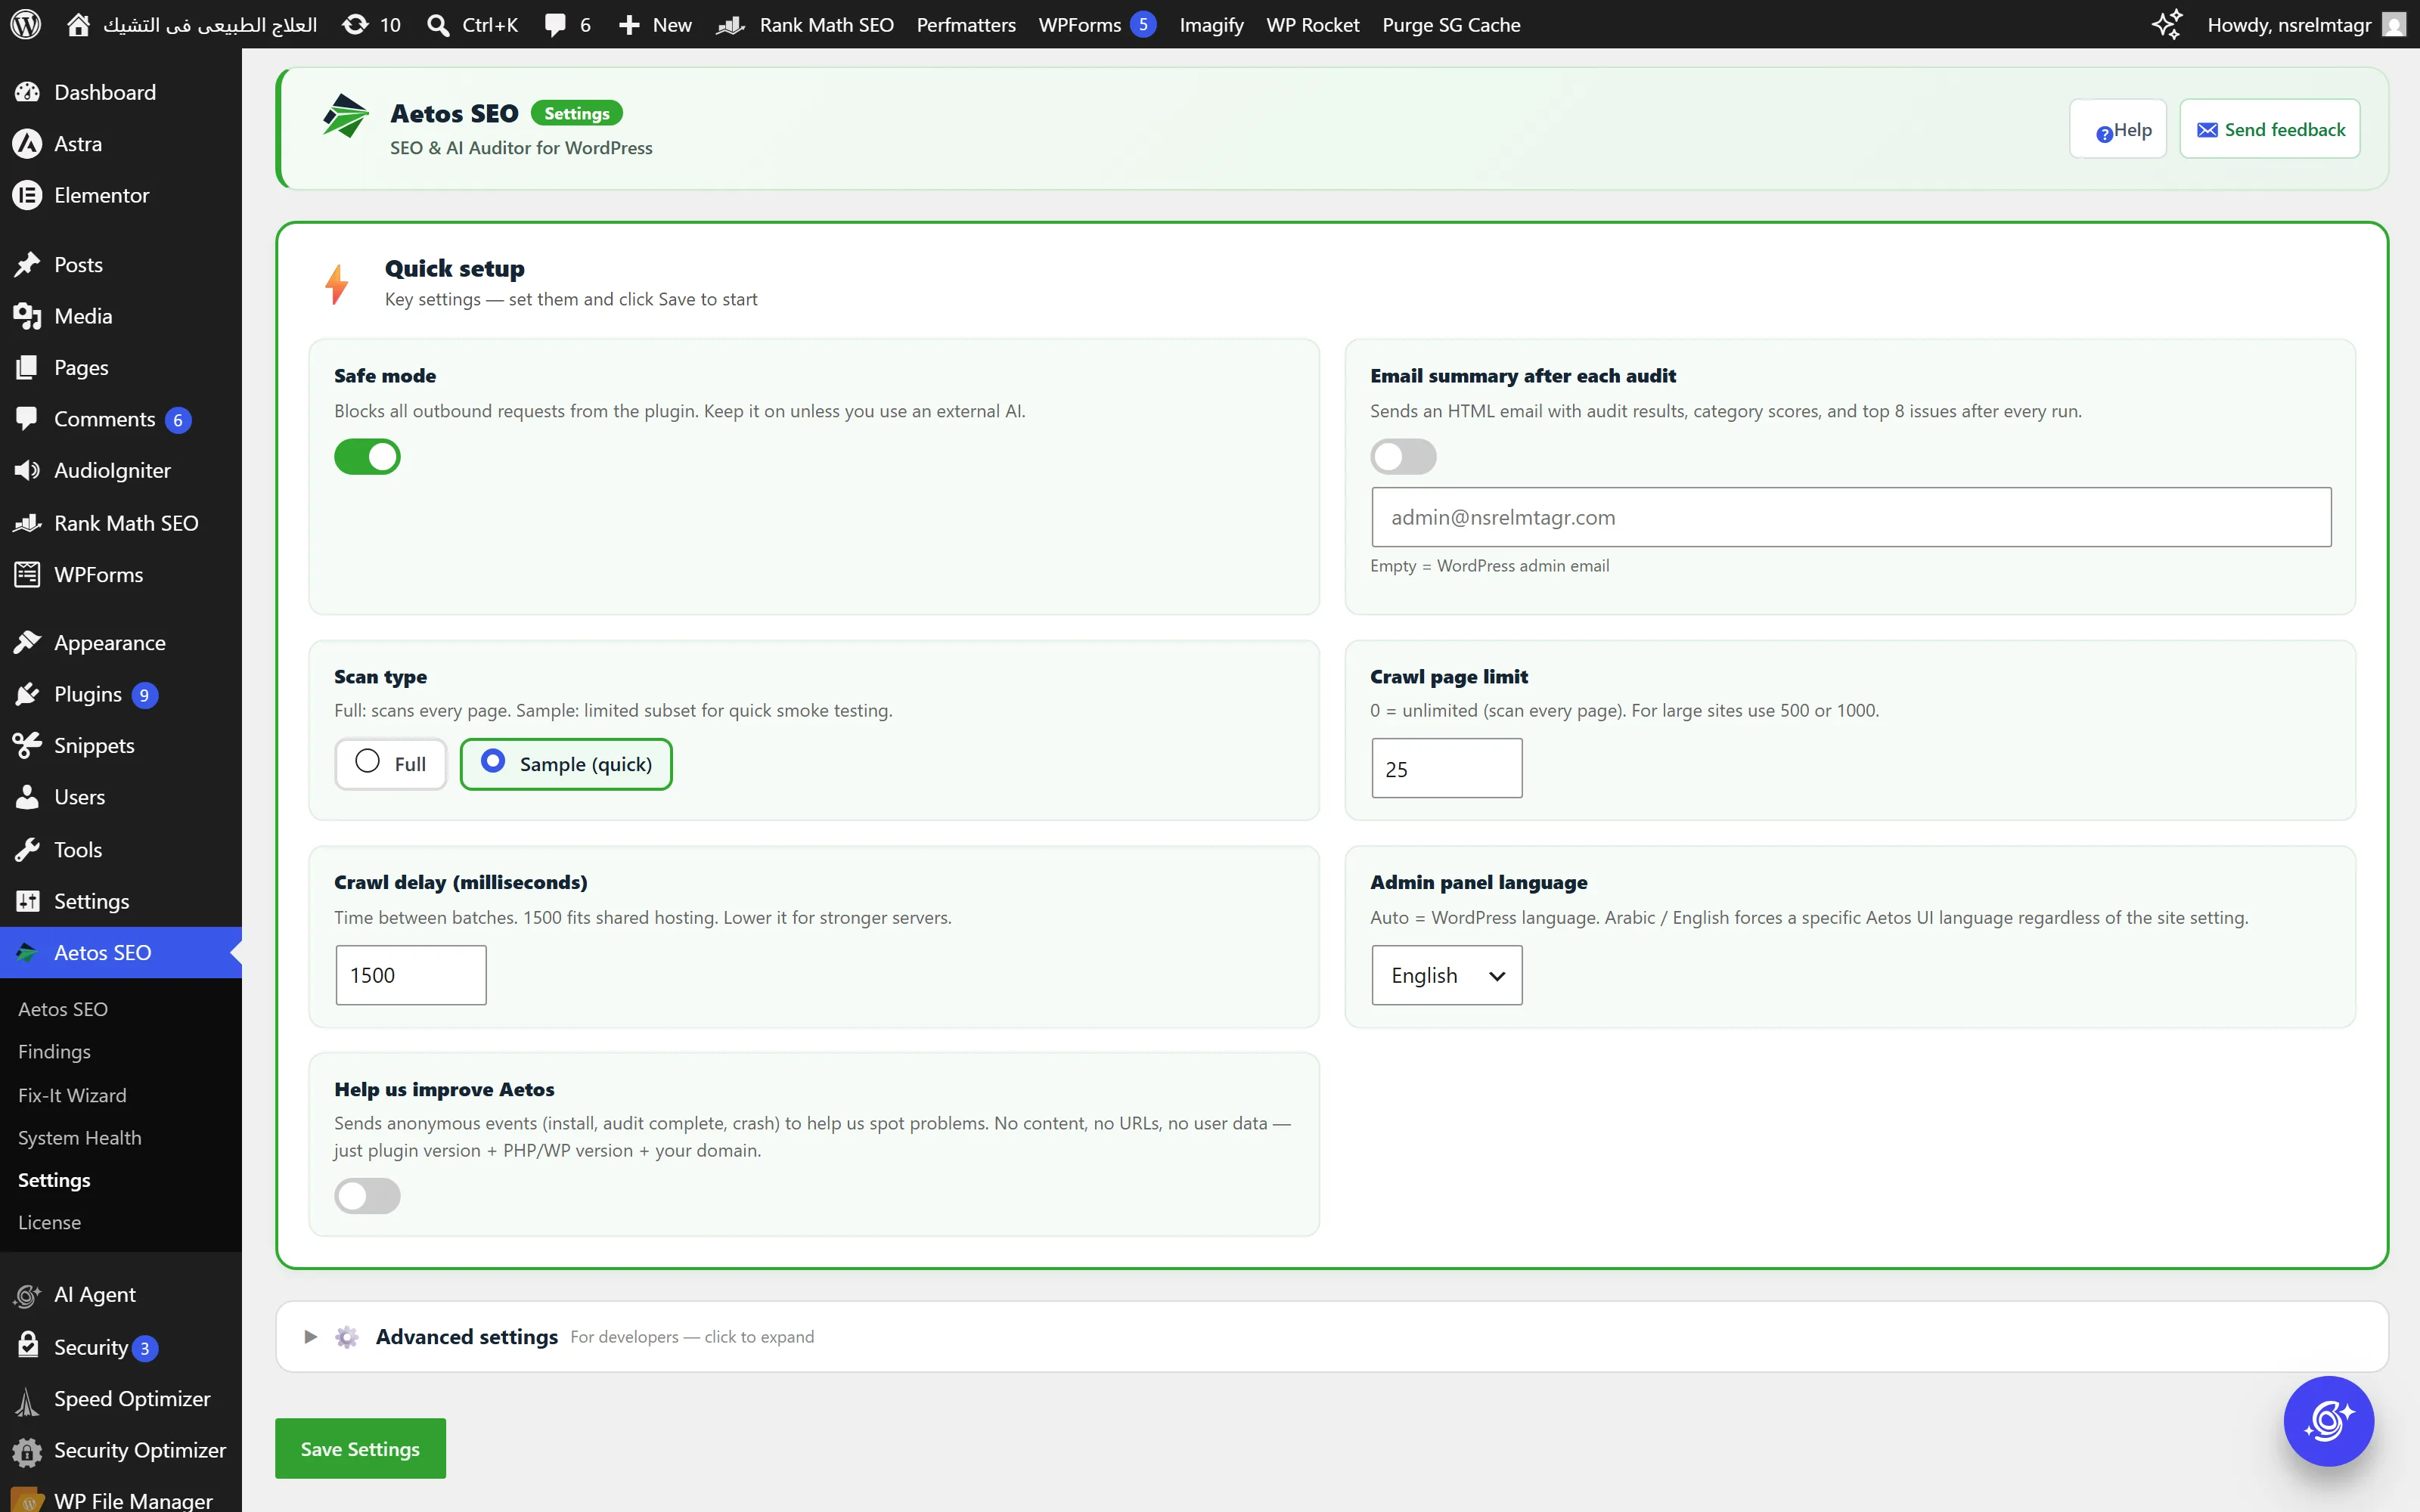The width and height of the screenshot is (2420, 1512).
Task: Expand the Advanced settings section
Action: 1332,1337
